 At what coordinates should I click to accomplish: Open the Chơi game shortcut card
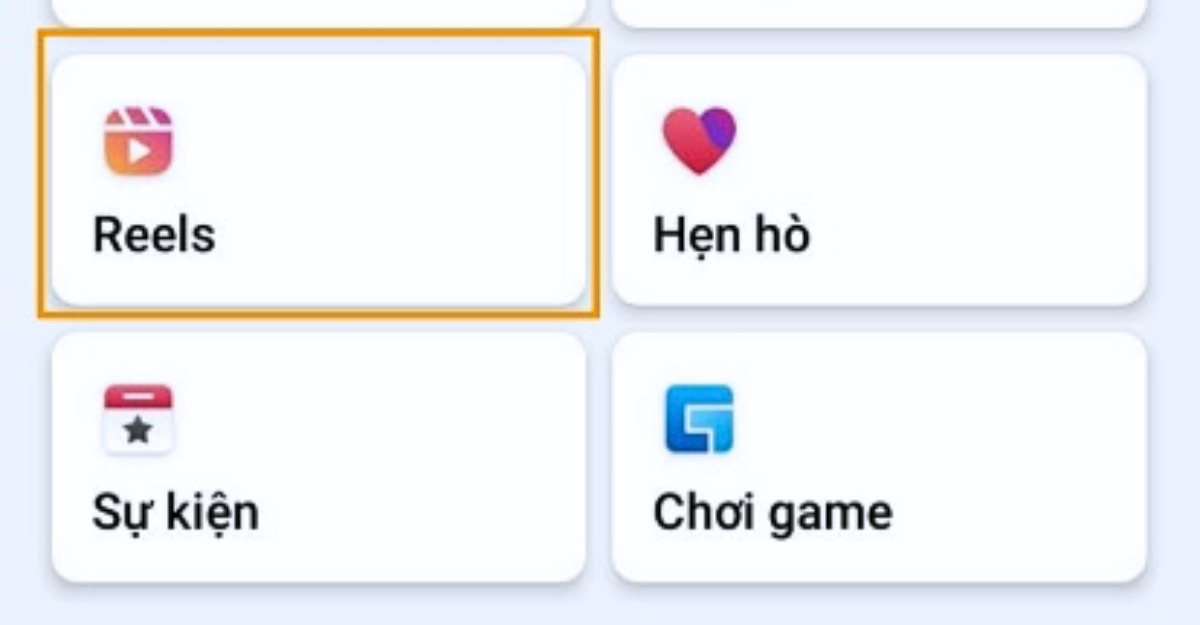point(879,457)
